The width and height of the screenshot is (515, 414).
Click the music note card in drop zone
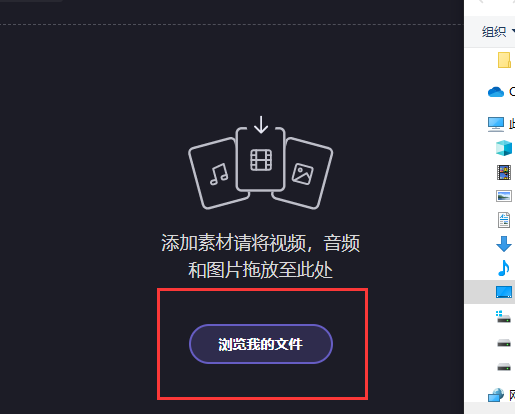219,173
